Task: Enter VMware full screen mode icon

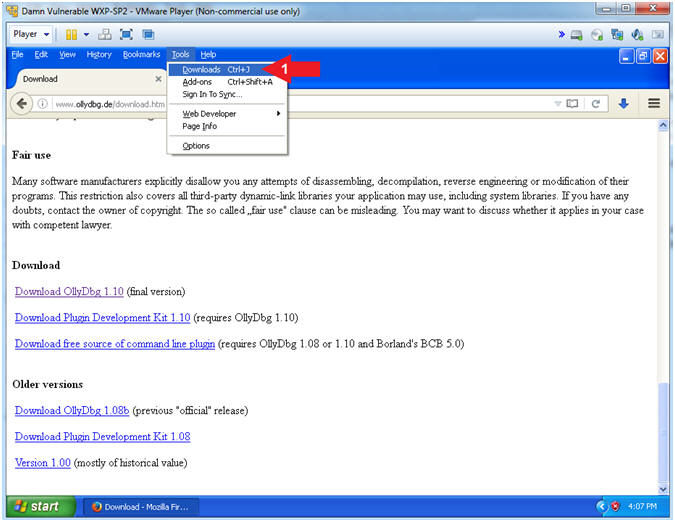Action: click(126, 34)
